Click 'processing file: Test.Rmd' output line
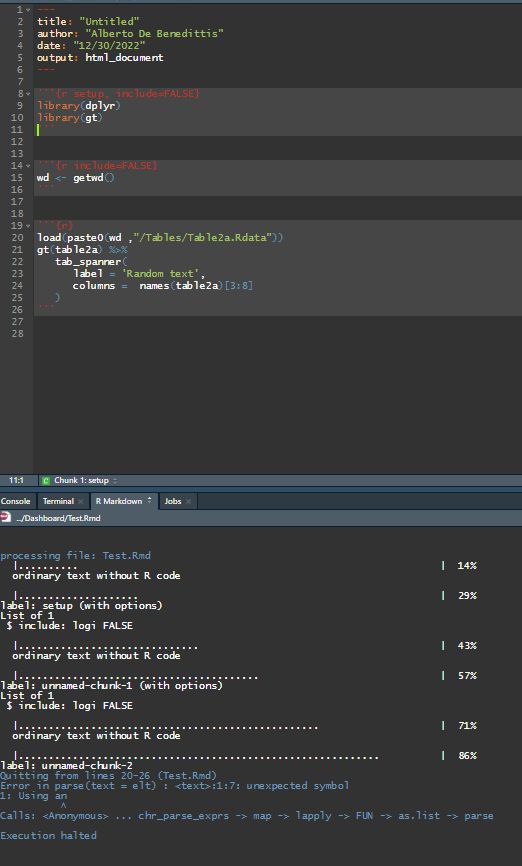Image resolution: width=522 pixels, height=866 pixels. tap(76, 556)
